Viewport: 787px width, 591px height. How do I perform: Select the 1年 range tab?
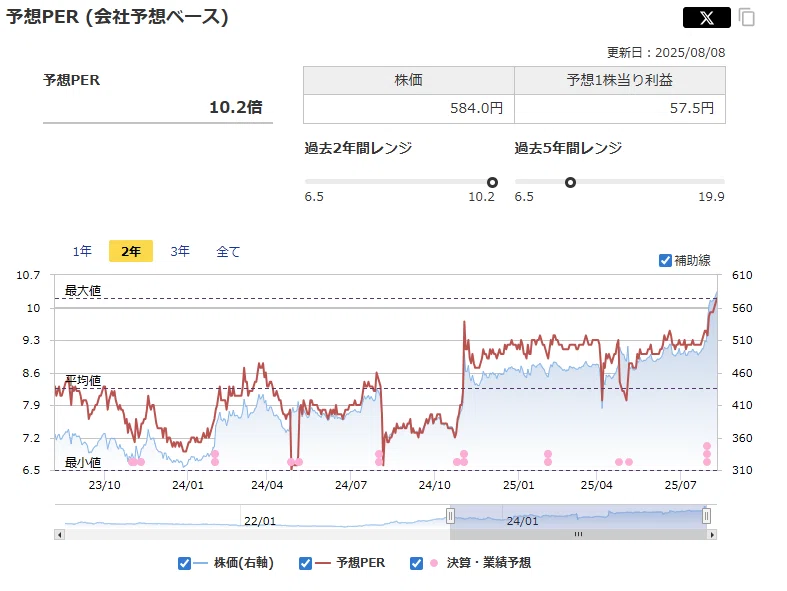tap(82, 251)
